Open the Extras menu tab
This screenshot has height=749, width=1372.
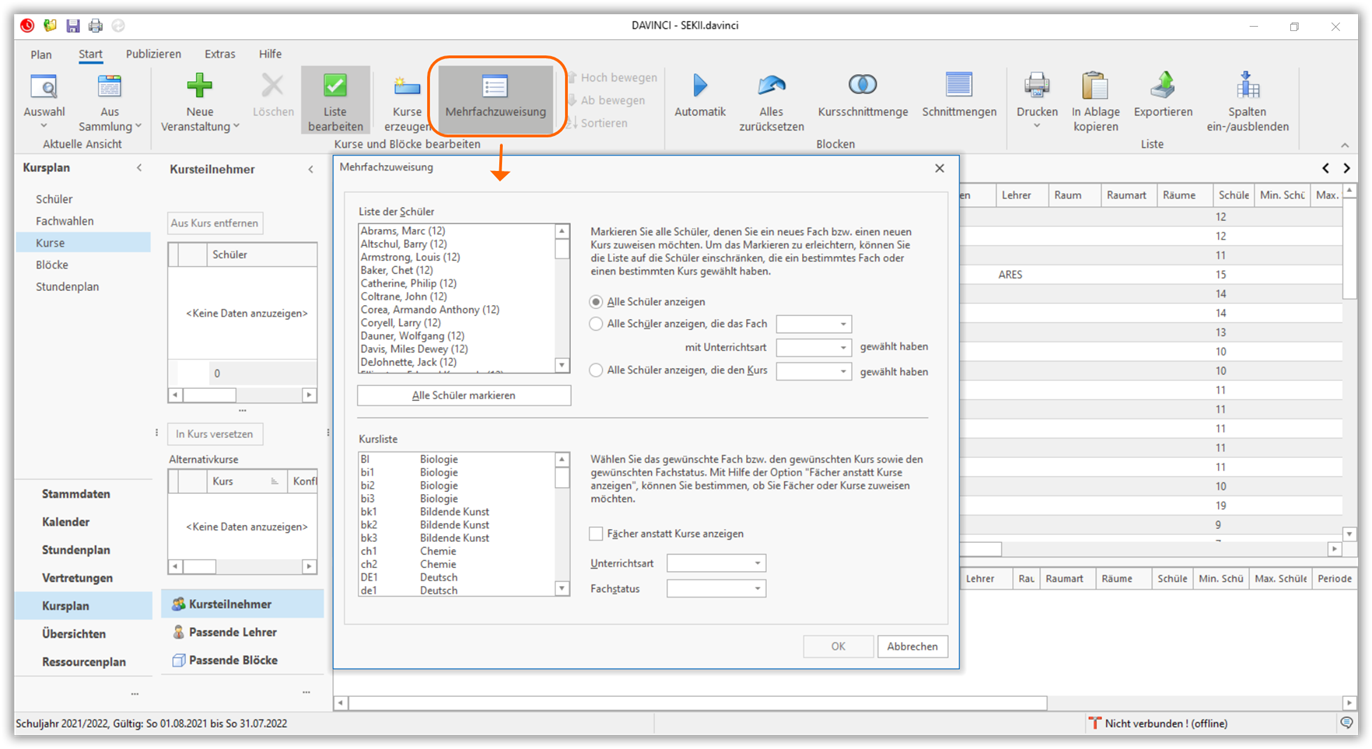pyautogui.click(x=219, y=54)
